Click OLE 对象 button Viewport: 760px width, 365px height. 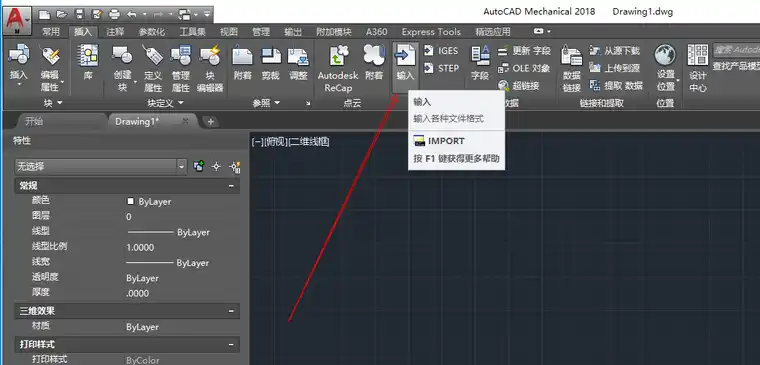(x=524, y=68)
